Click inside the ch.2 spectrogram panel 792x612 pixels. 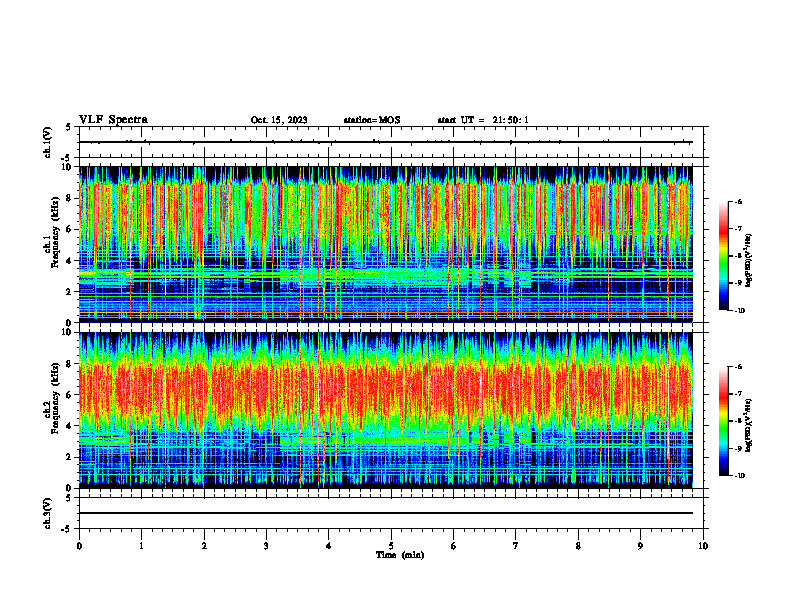coord(386,410)
